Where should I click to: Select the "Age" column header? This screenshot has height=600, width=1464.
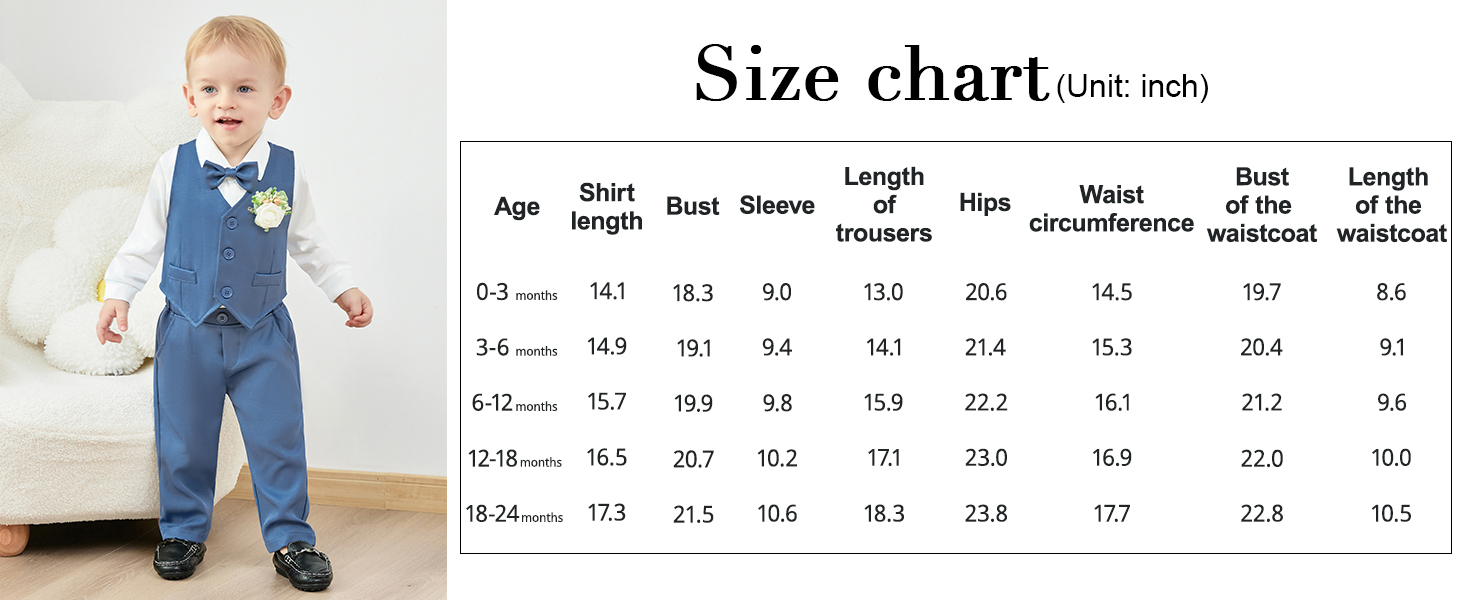[517, 207]
